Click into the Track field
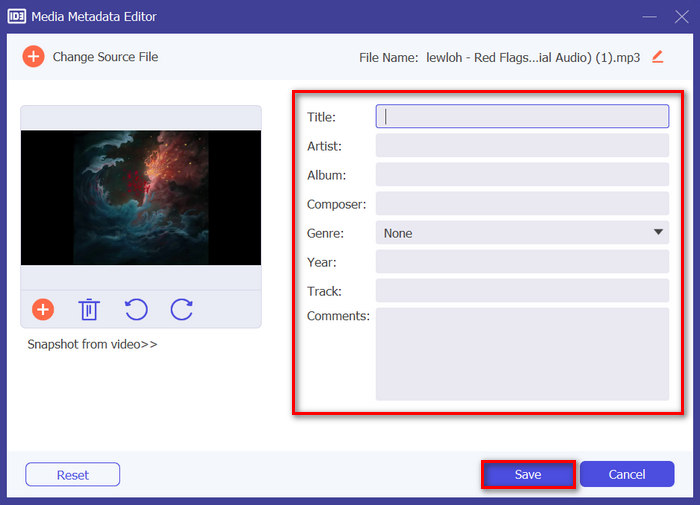700x505 pixels. [x=522, y=291]
